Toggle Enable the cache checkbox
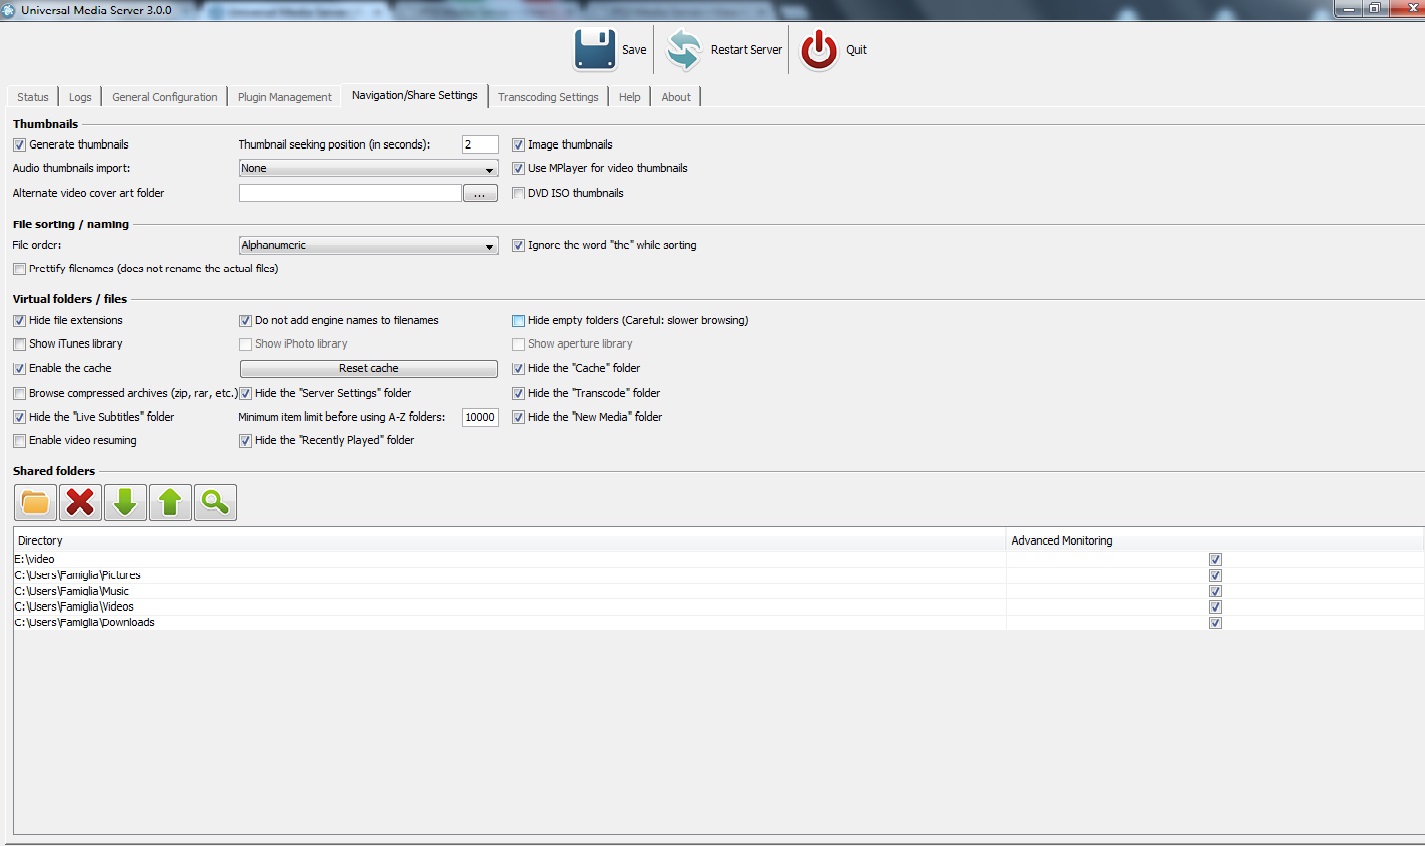 coord(19,369)
